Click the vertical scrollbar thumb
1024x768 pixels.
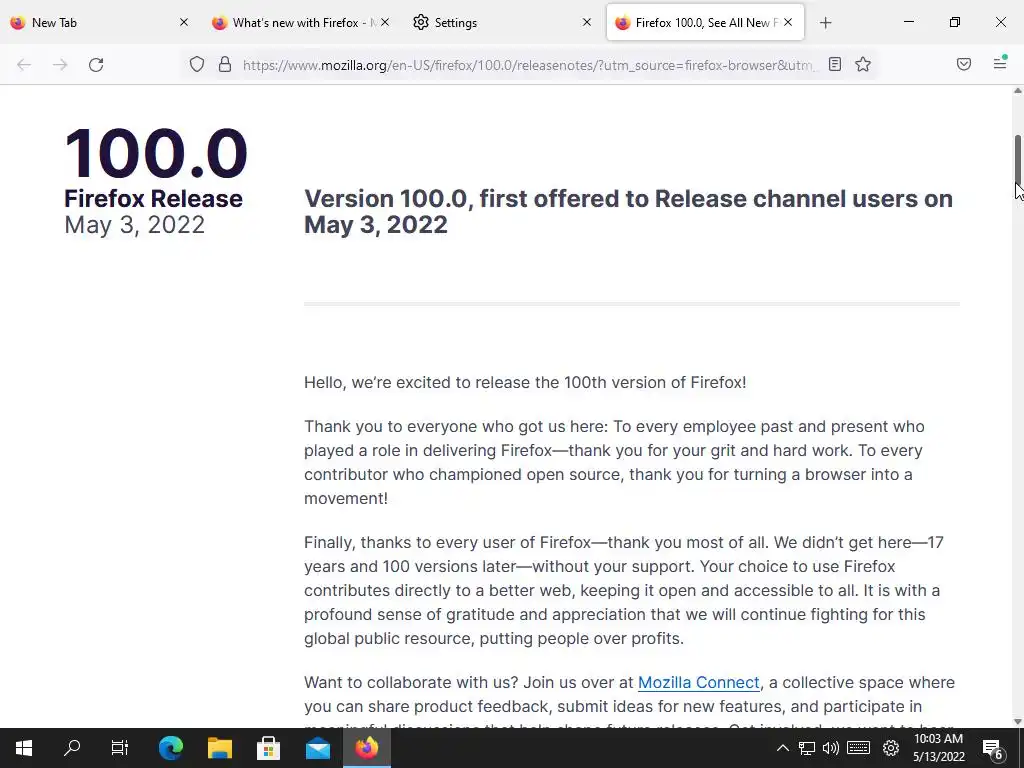[x=1017, y=159]
